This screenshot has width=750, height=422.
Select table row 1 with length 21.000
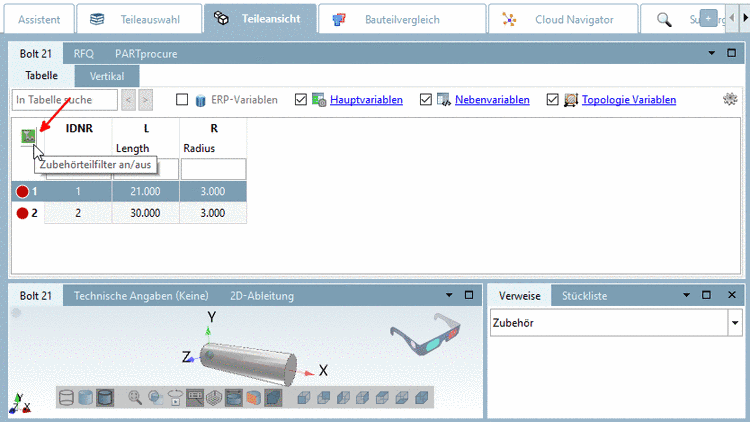129,191
